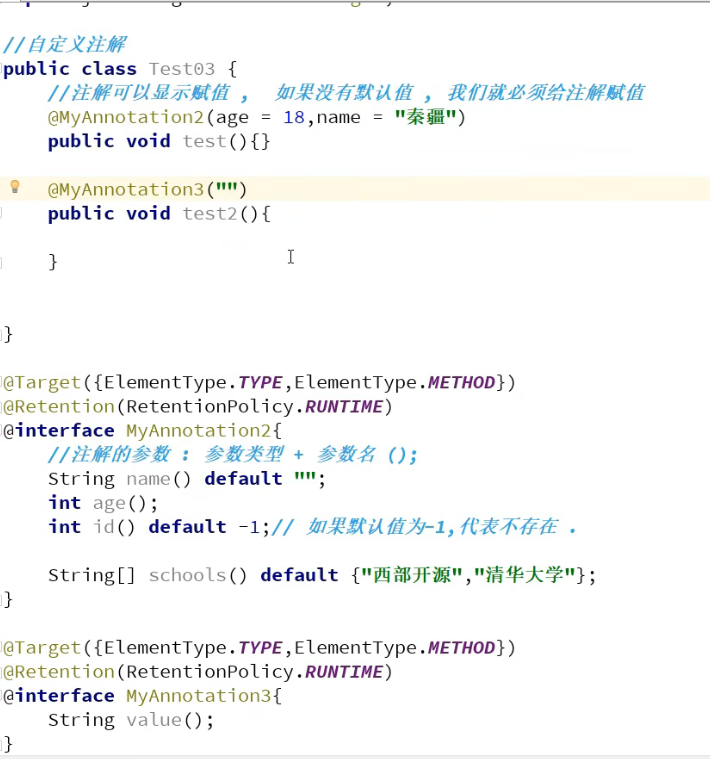Viewport: 710px width, 759px height.
Task: Click the id() method name
Action: coord(104,527)
